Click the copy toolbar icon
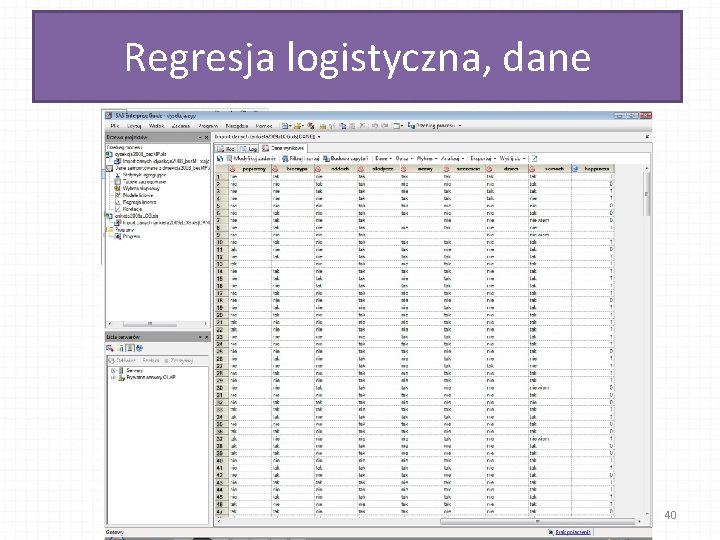 click(x=343, y=125)
